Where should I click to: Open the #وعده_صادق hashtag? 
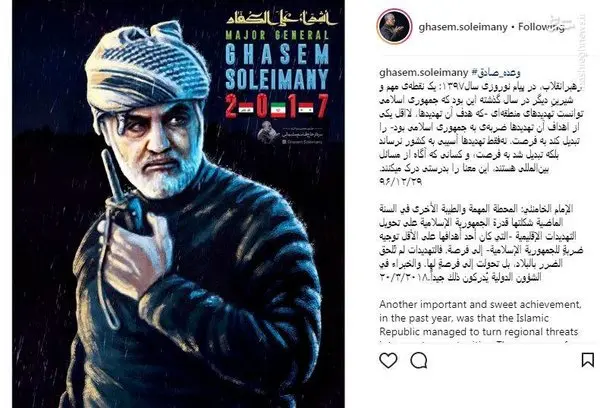pyautogui.click(x=496, y=72)
